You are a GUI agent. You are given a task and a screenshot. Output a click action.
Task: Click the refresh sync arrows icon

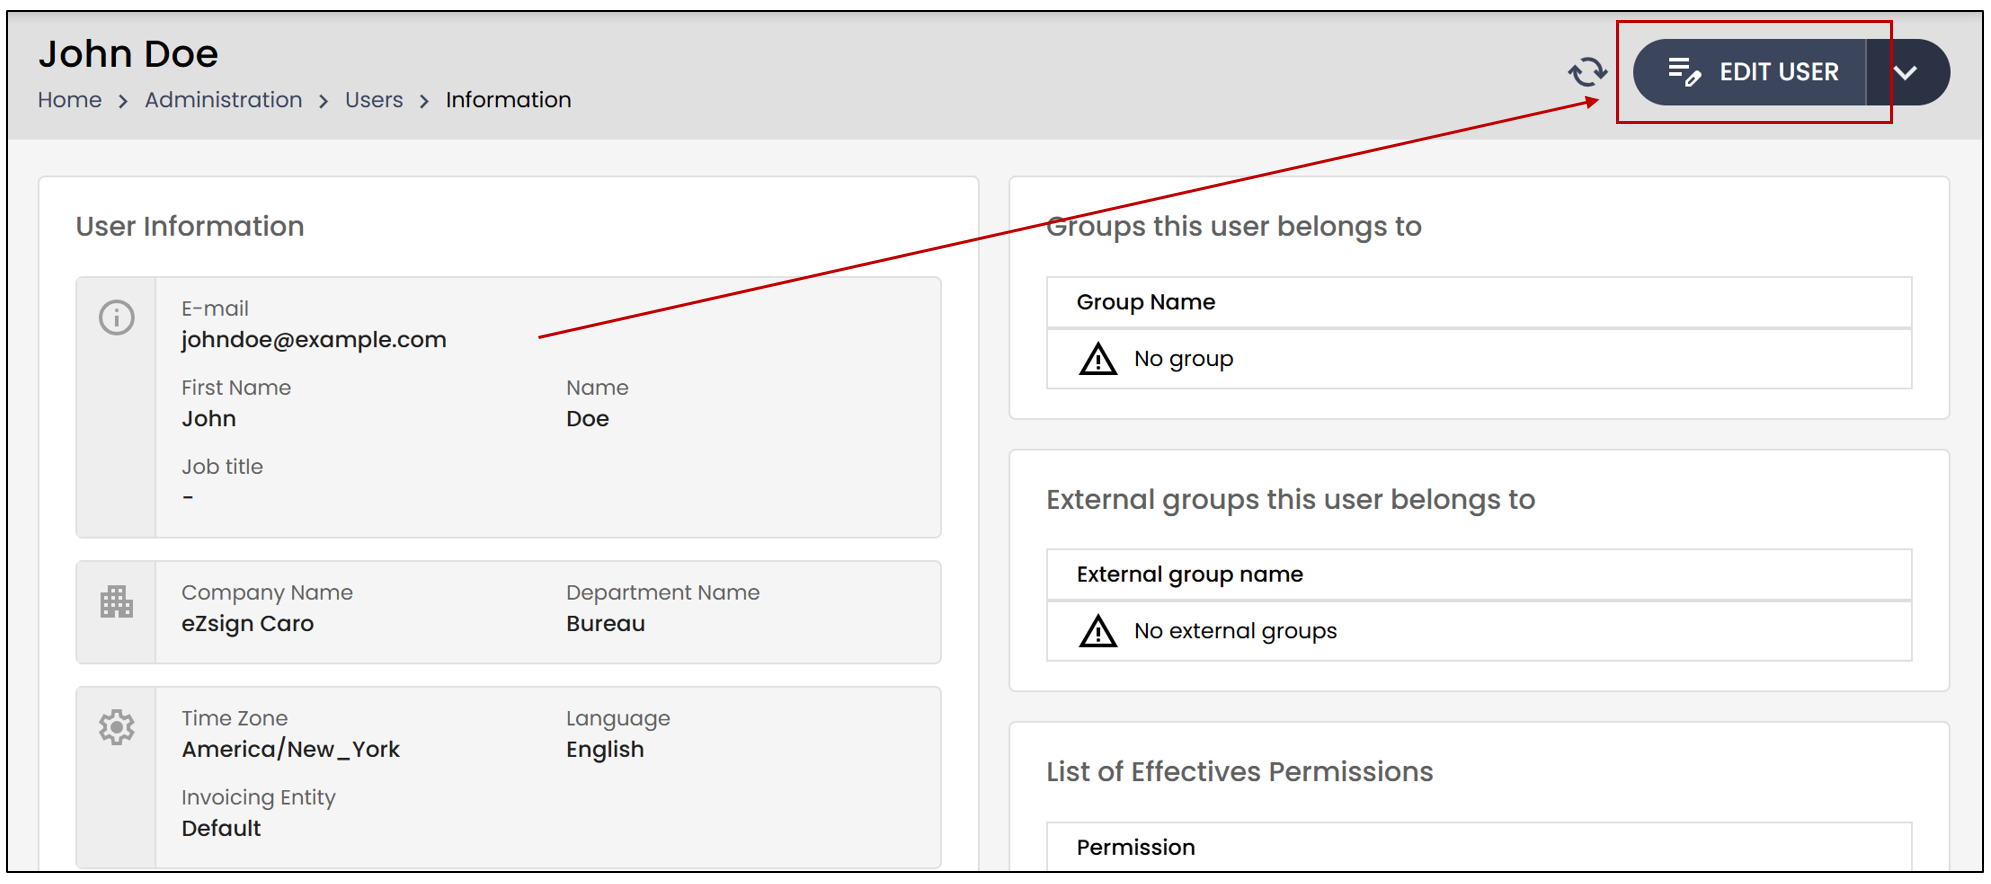coord(1587,72)
